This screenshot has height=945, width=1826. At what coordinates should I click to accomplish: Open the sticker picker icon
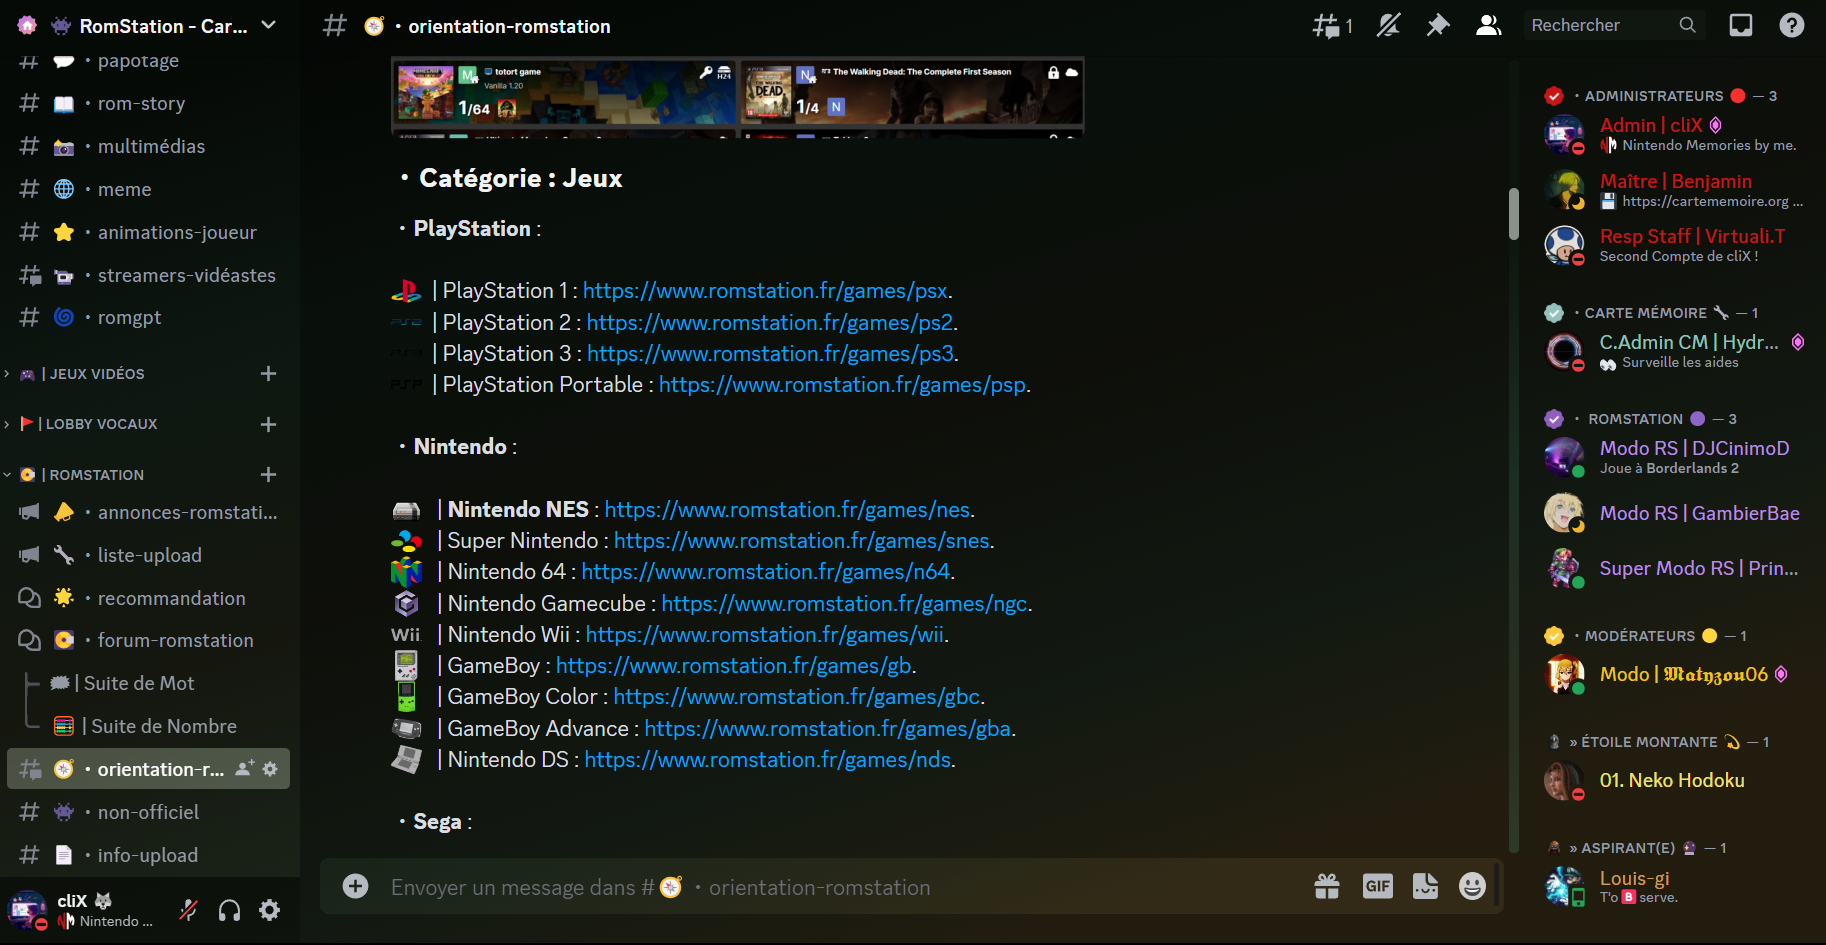[x=1425, y=886]
